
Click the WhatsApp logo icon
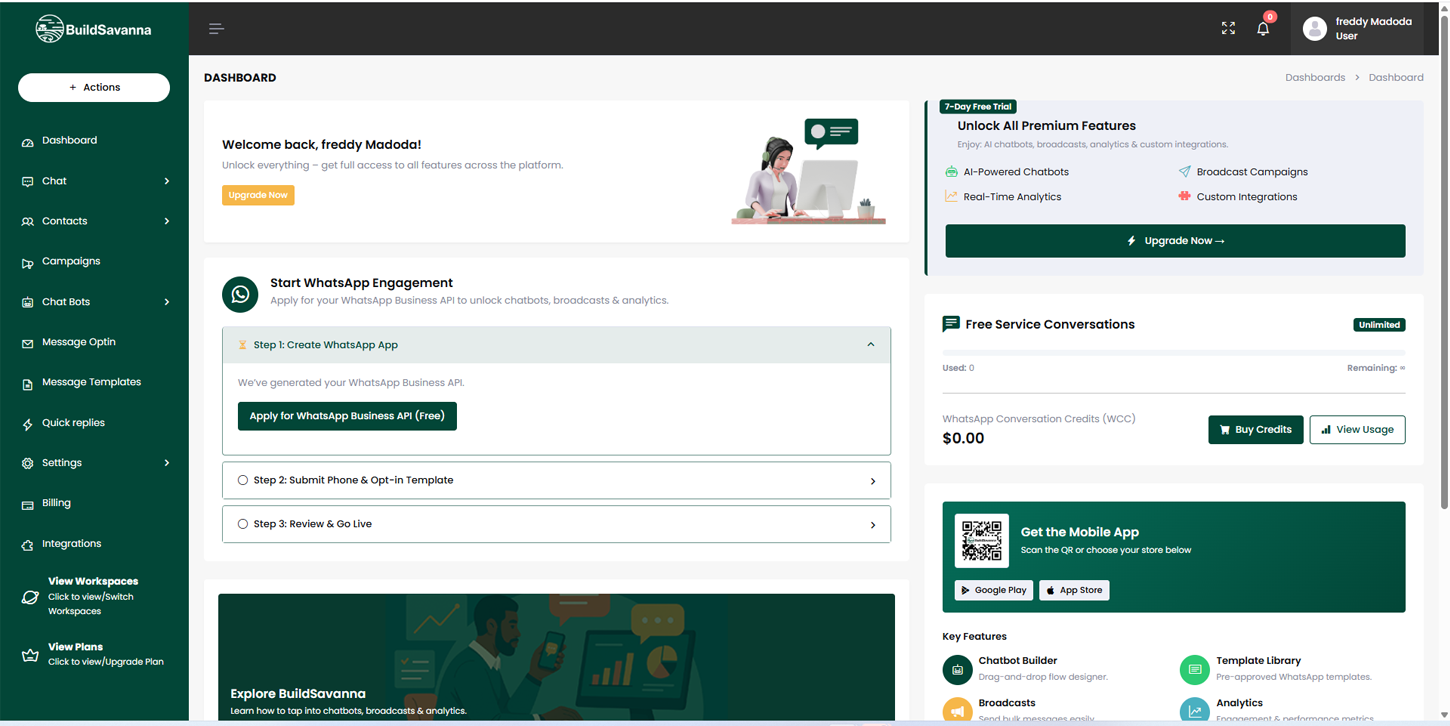point(240,294)
